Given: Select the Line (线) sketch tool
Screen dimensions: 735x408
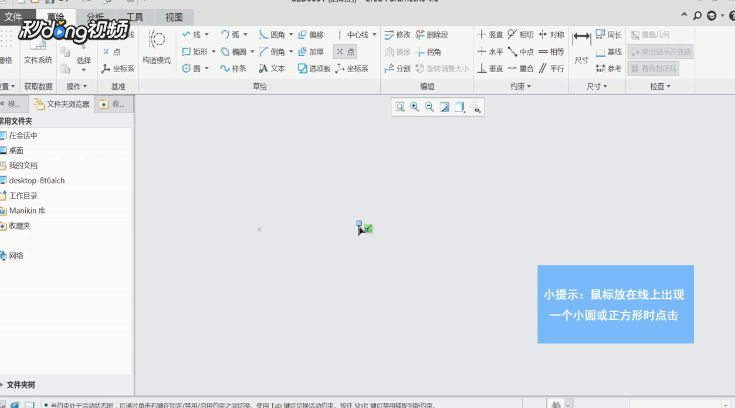Looking at the screenshot, I should click(191, 34).
